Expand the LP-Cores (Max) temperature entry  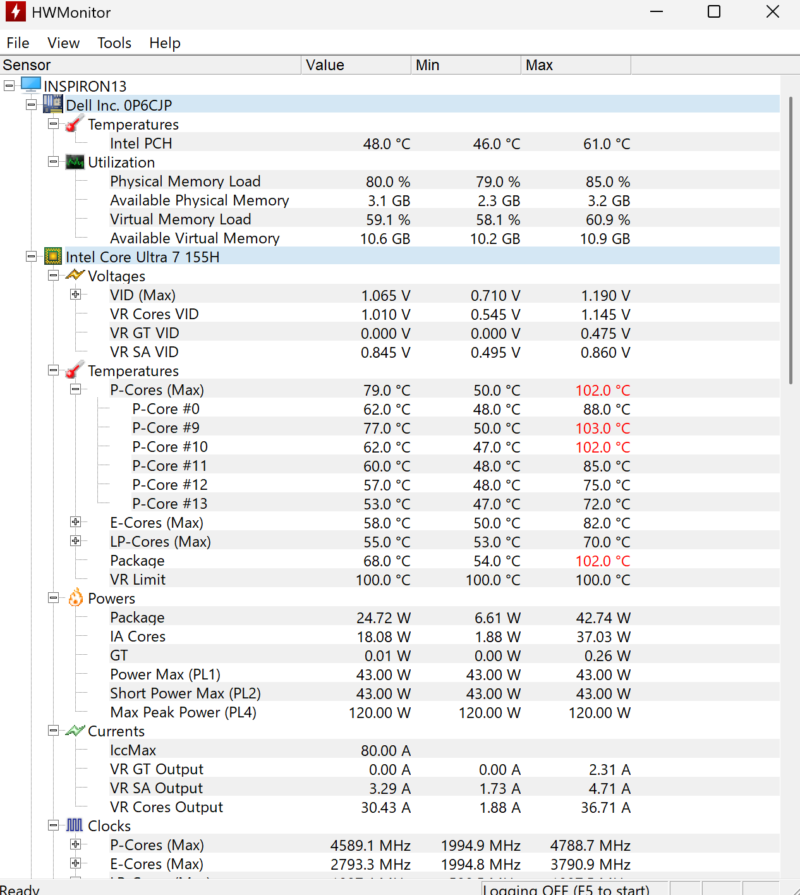coord(75,542)
